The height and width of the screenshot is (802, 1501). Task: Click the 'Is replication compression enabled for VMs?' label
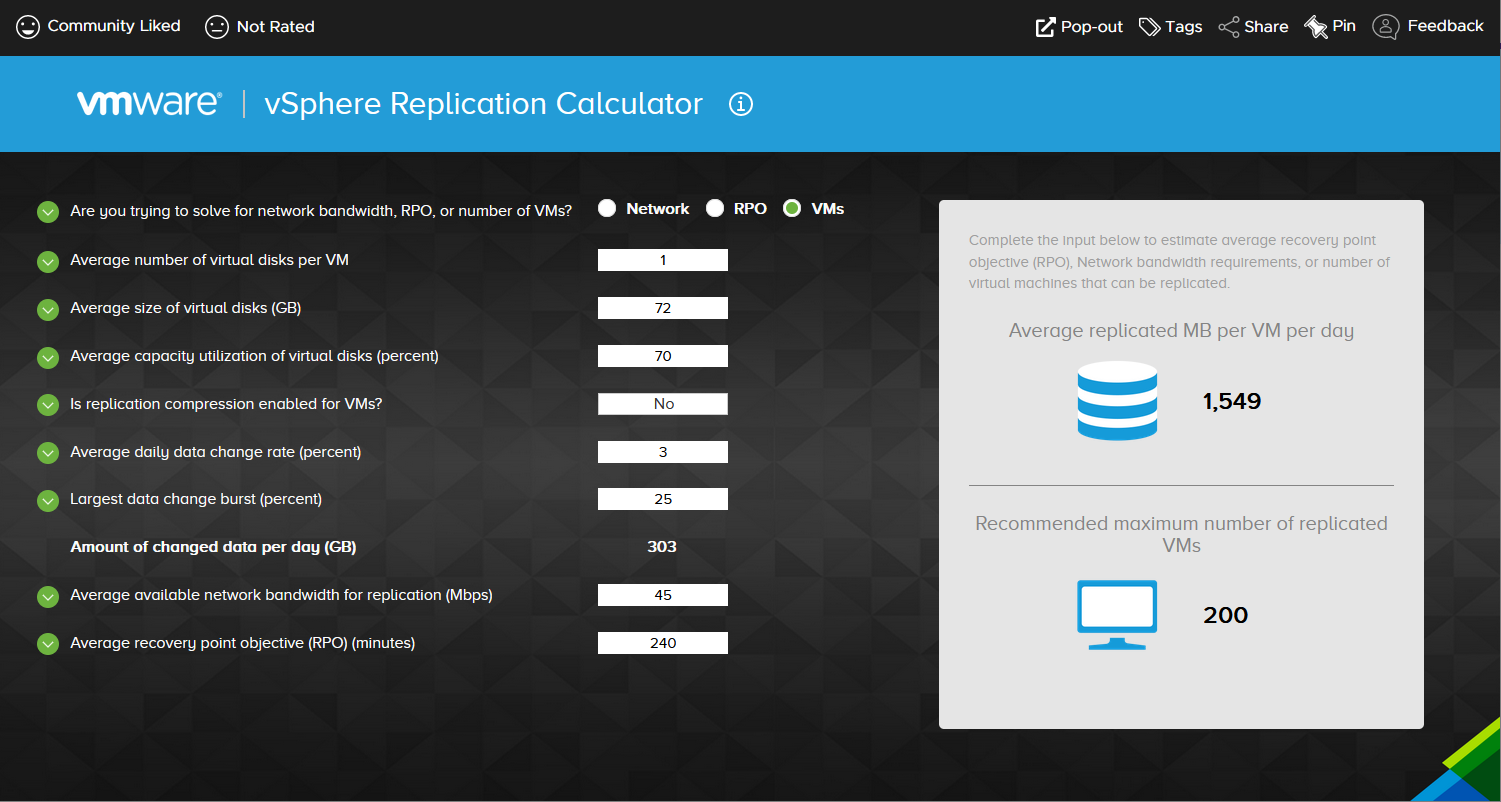pyautogui.click(x=226, y=404)
